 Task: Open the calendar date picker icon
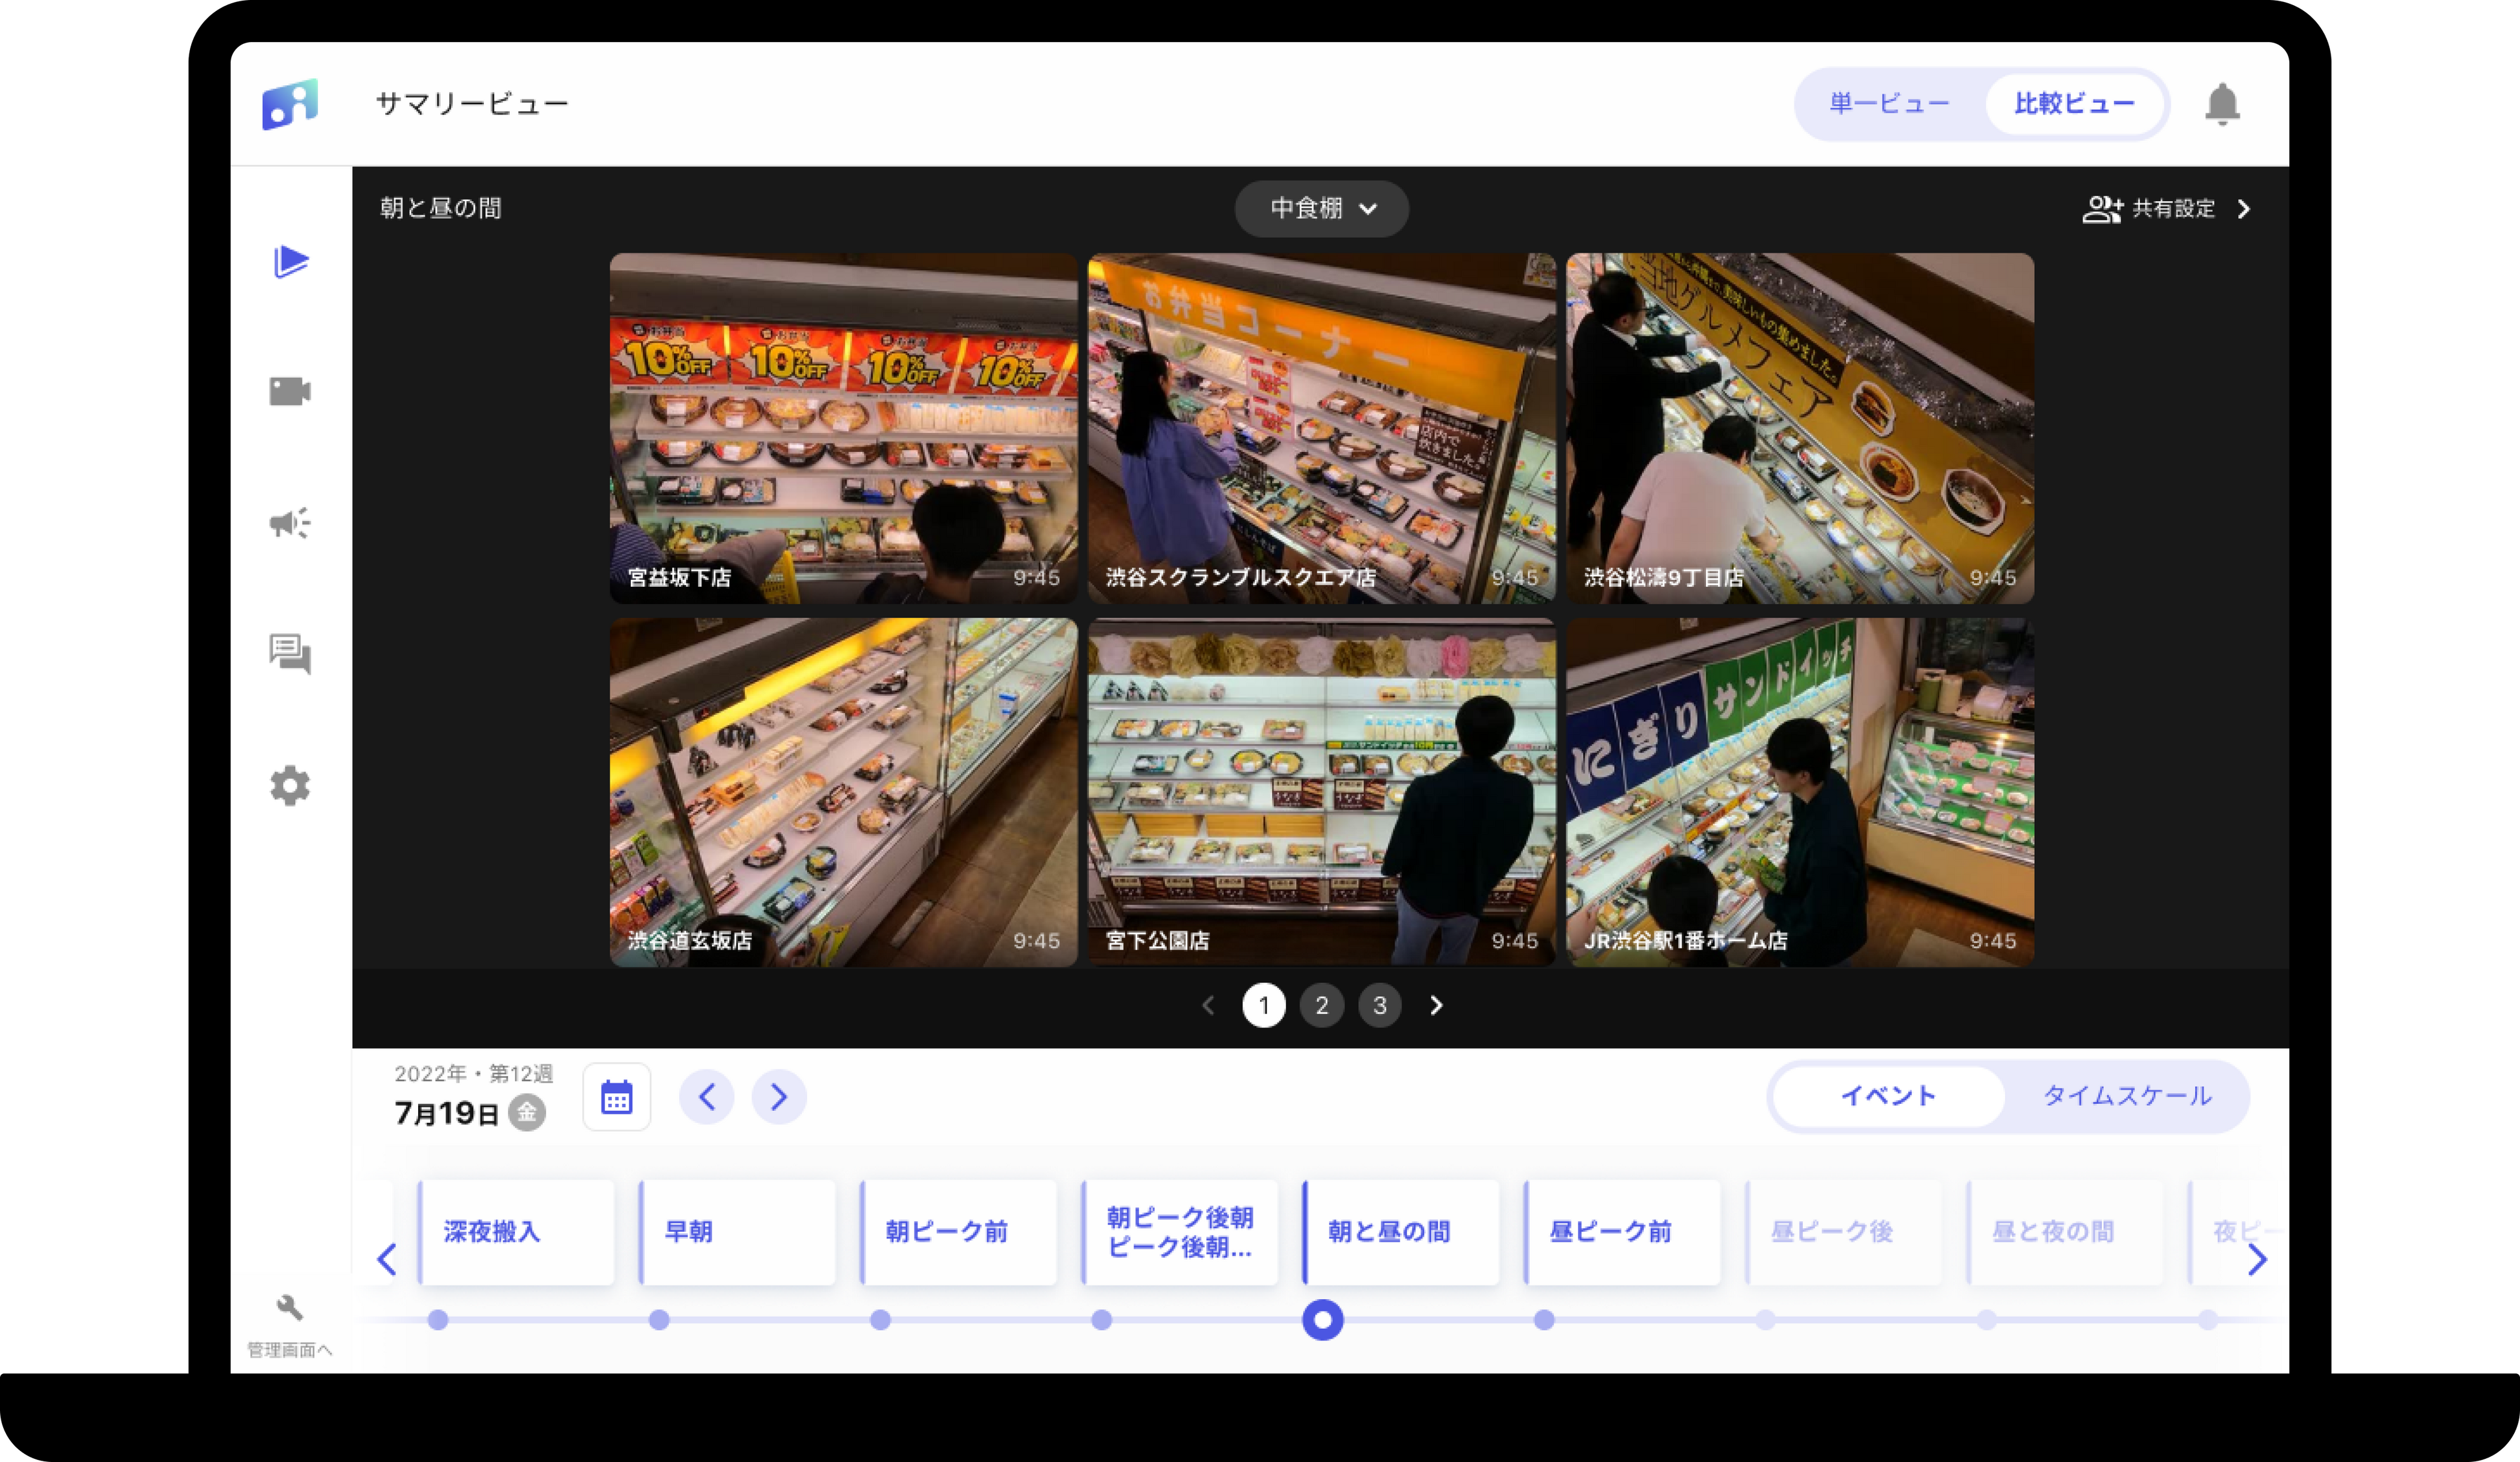pyautogui.click(x=616, y=1097)
